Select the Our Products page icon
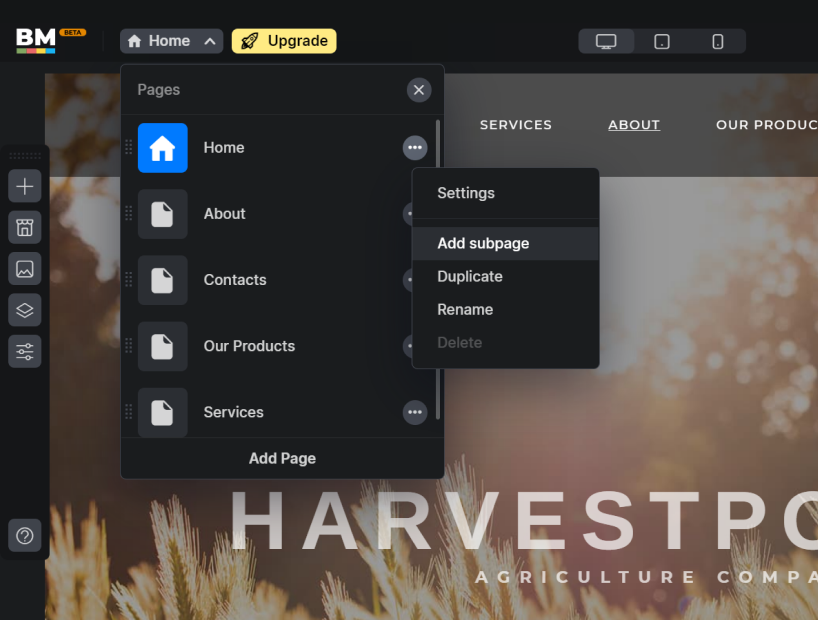 click(163, 347)
